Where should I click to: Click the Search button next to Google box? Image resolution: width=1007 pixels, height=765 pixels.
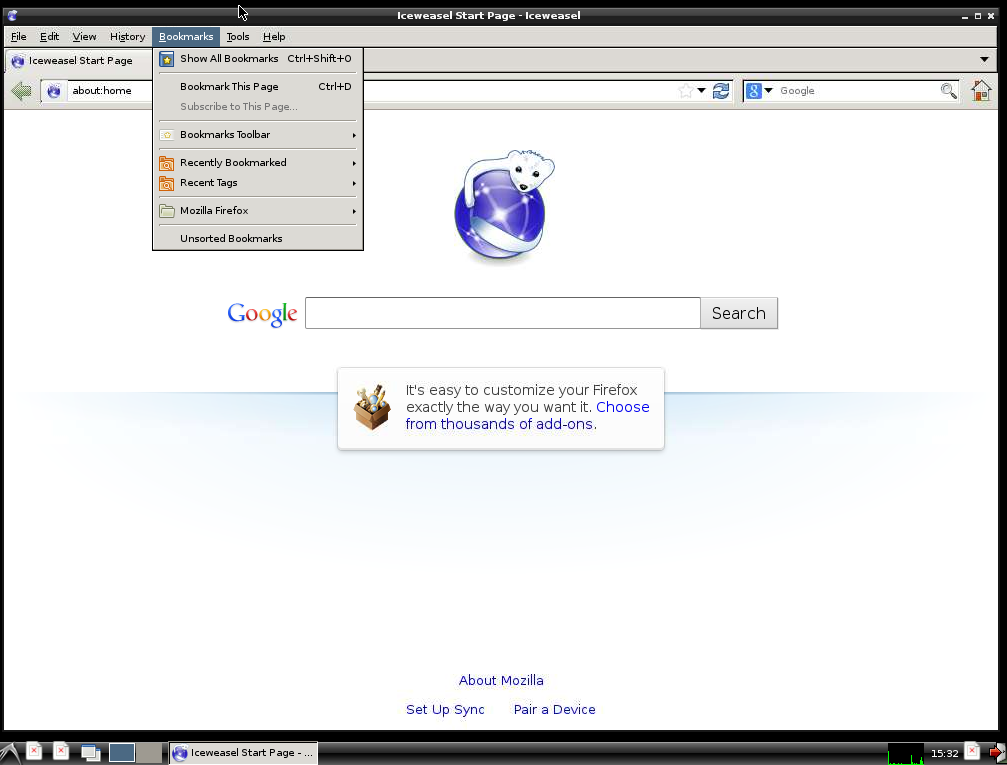[x=739, y=313]
